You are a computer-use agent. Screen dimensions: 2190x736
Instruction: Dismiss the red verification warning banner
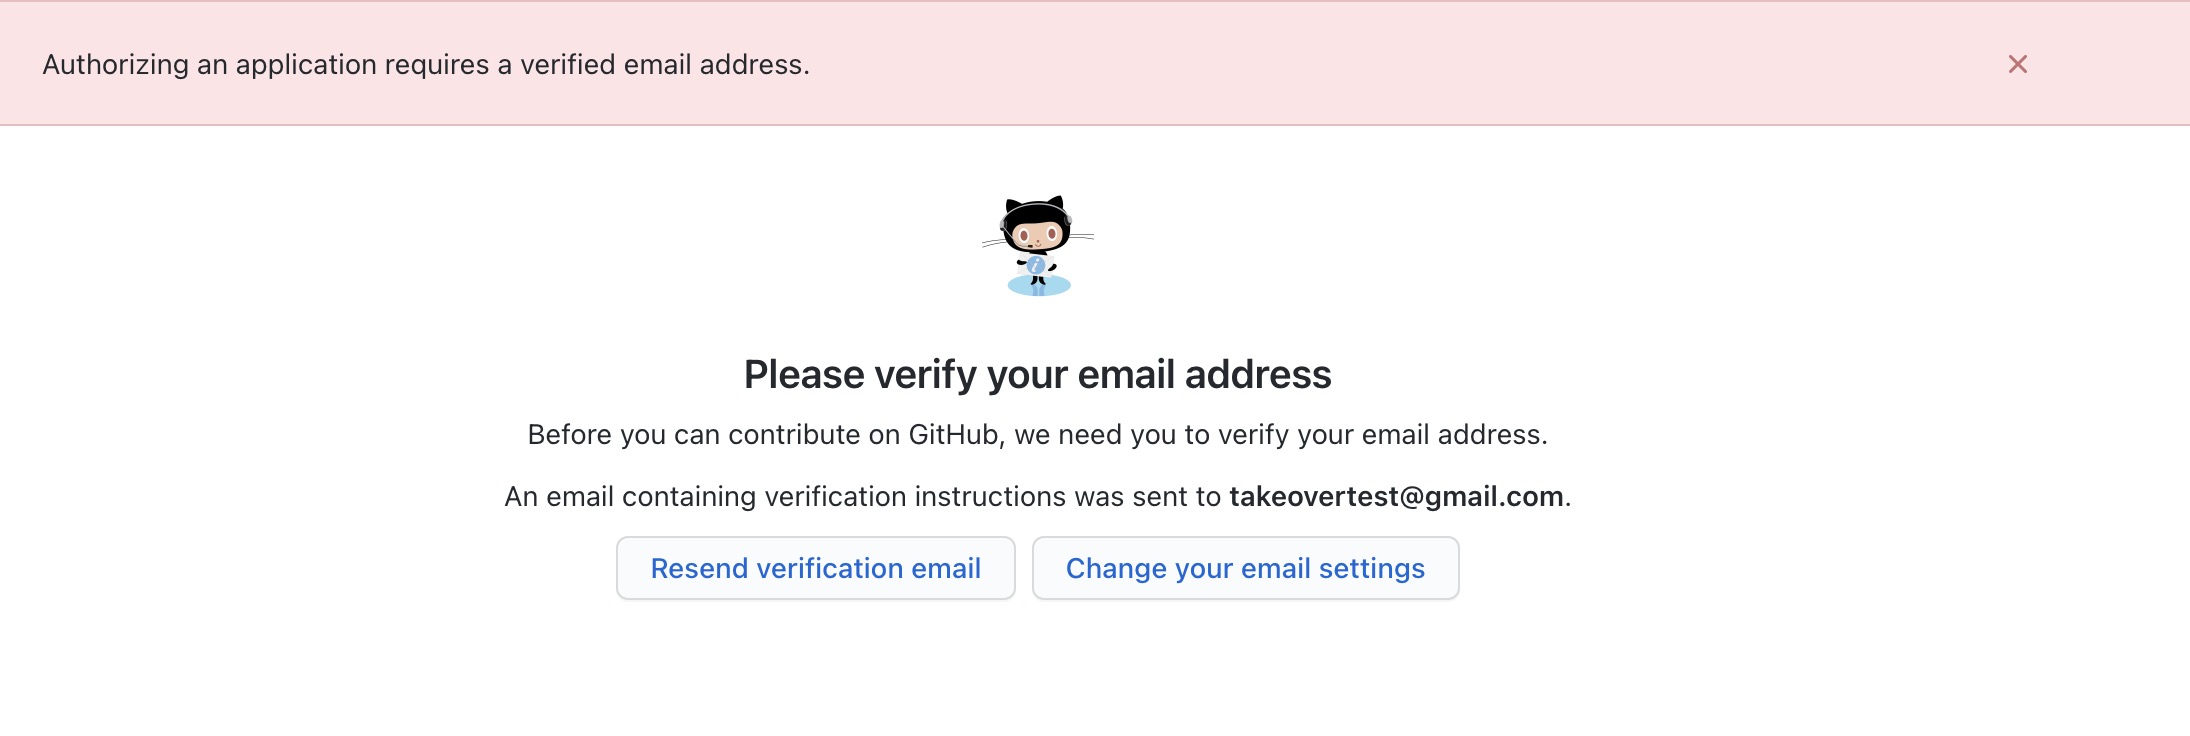click(2018, 64)
